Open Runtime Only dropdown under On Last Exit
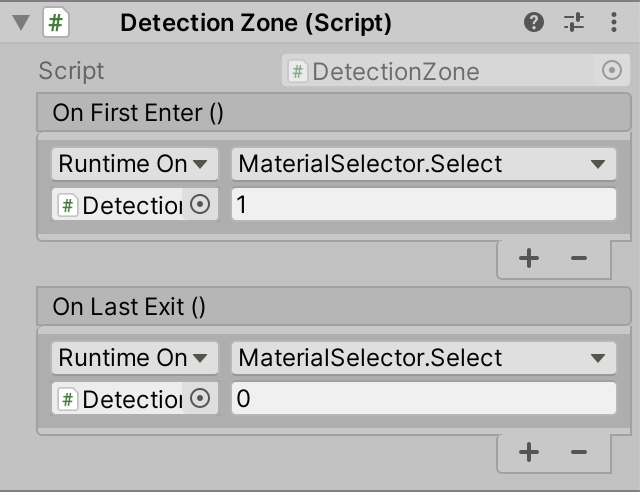The height and width of the screenshot is (492, 640). pos(133,358)
